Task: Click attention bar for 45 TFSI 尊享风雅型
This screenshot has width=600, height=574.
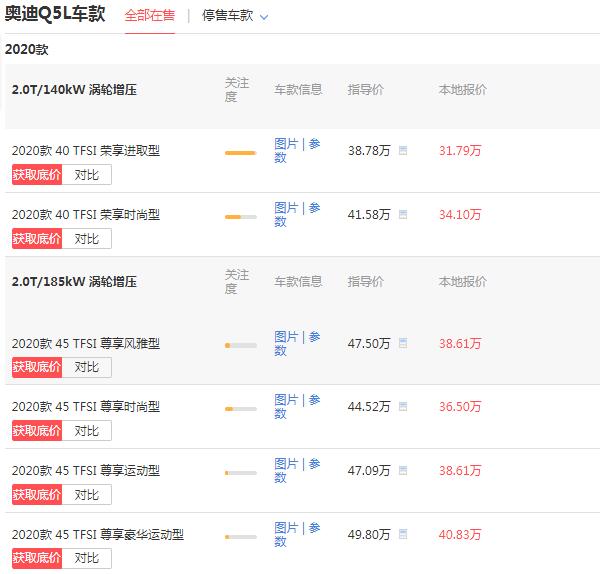Action: [241, 346]
